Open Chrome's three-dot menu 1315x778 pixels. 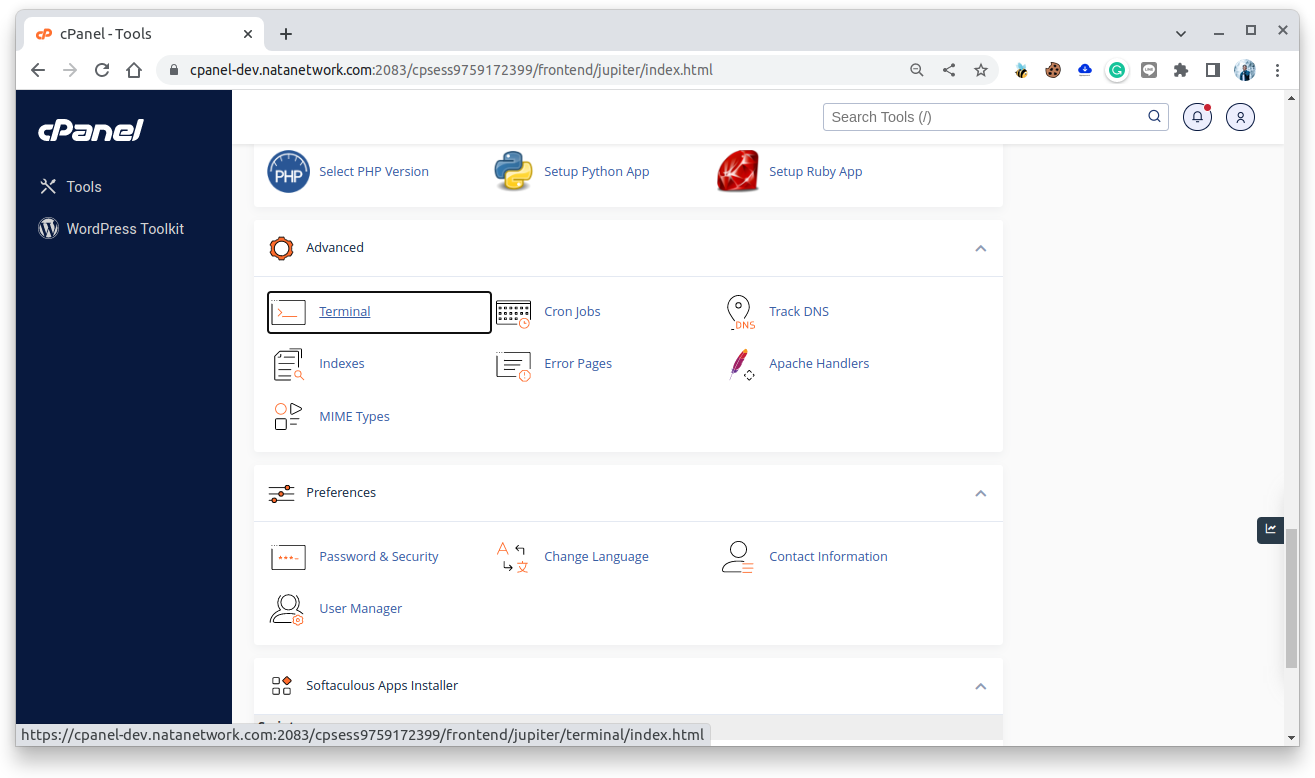click(1277, 70)
